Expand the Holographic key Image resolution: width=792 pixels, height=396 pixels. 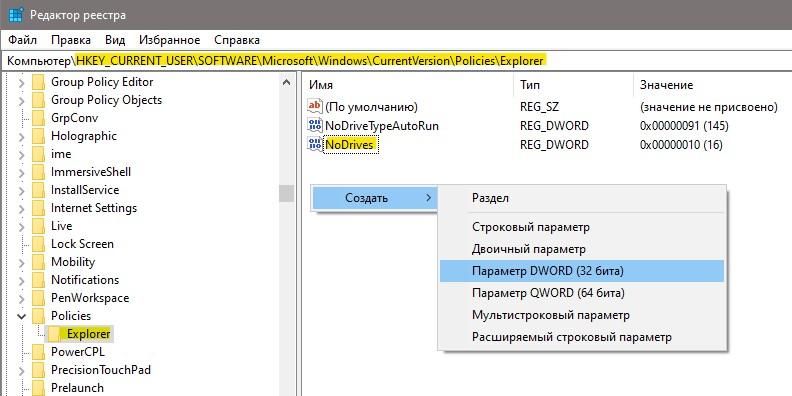(21, 136)
